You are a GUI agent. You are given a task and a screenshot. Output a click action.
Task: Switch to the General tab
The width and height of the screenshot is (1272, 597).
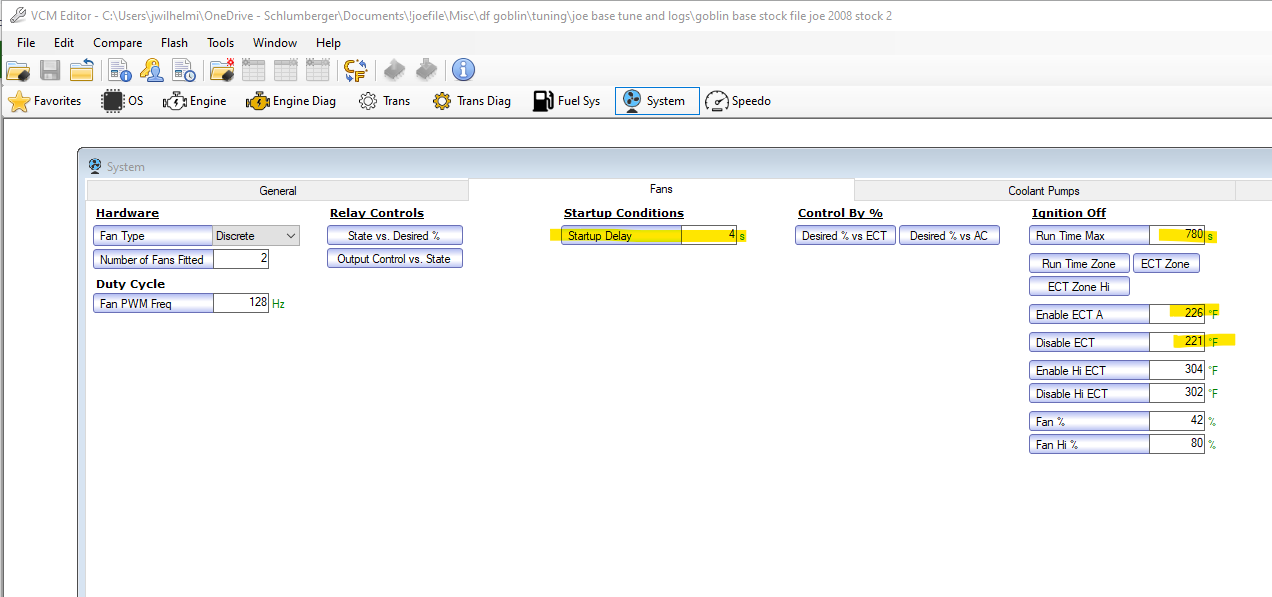pyautogui.click(x=278, y=191)
